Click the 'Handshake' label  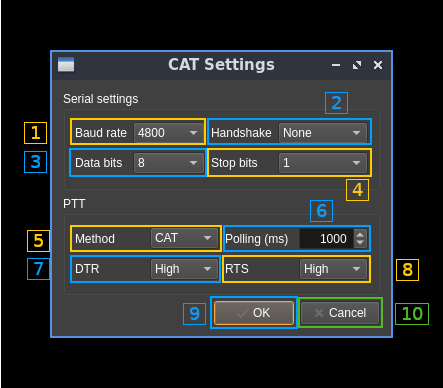[241, 133]
